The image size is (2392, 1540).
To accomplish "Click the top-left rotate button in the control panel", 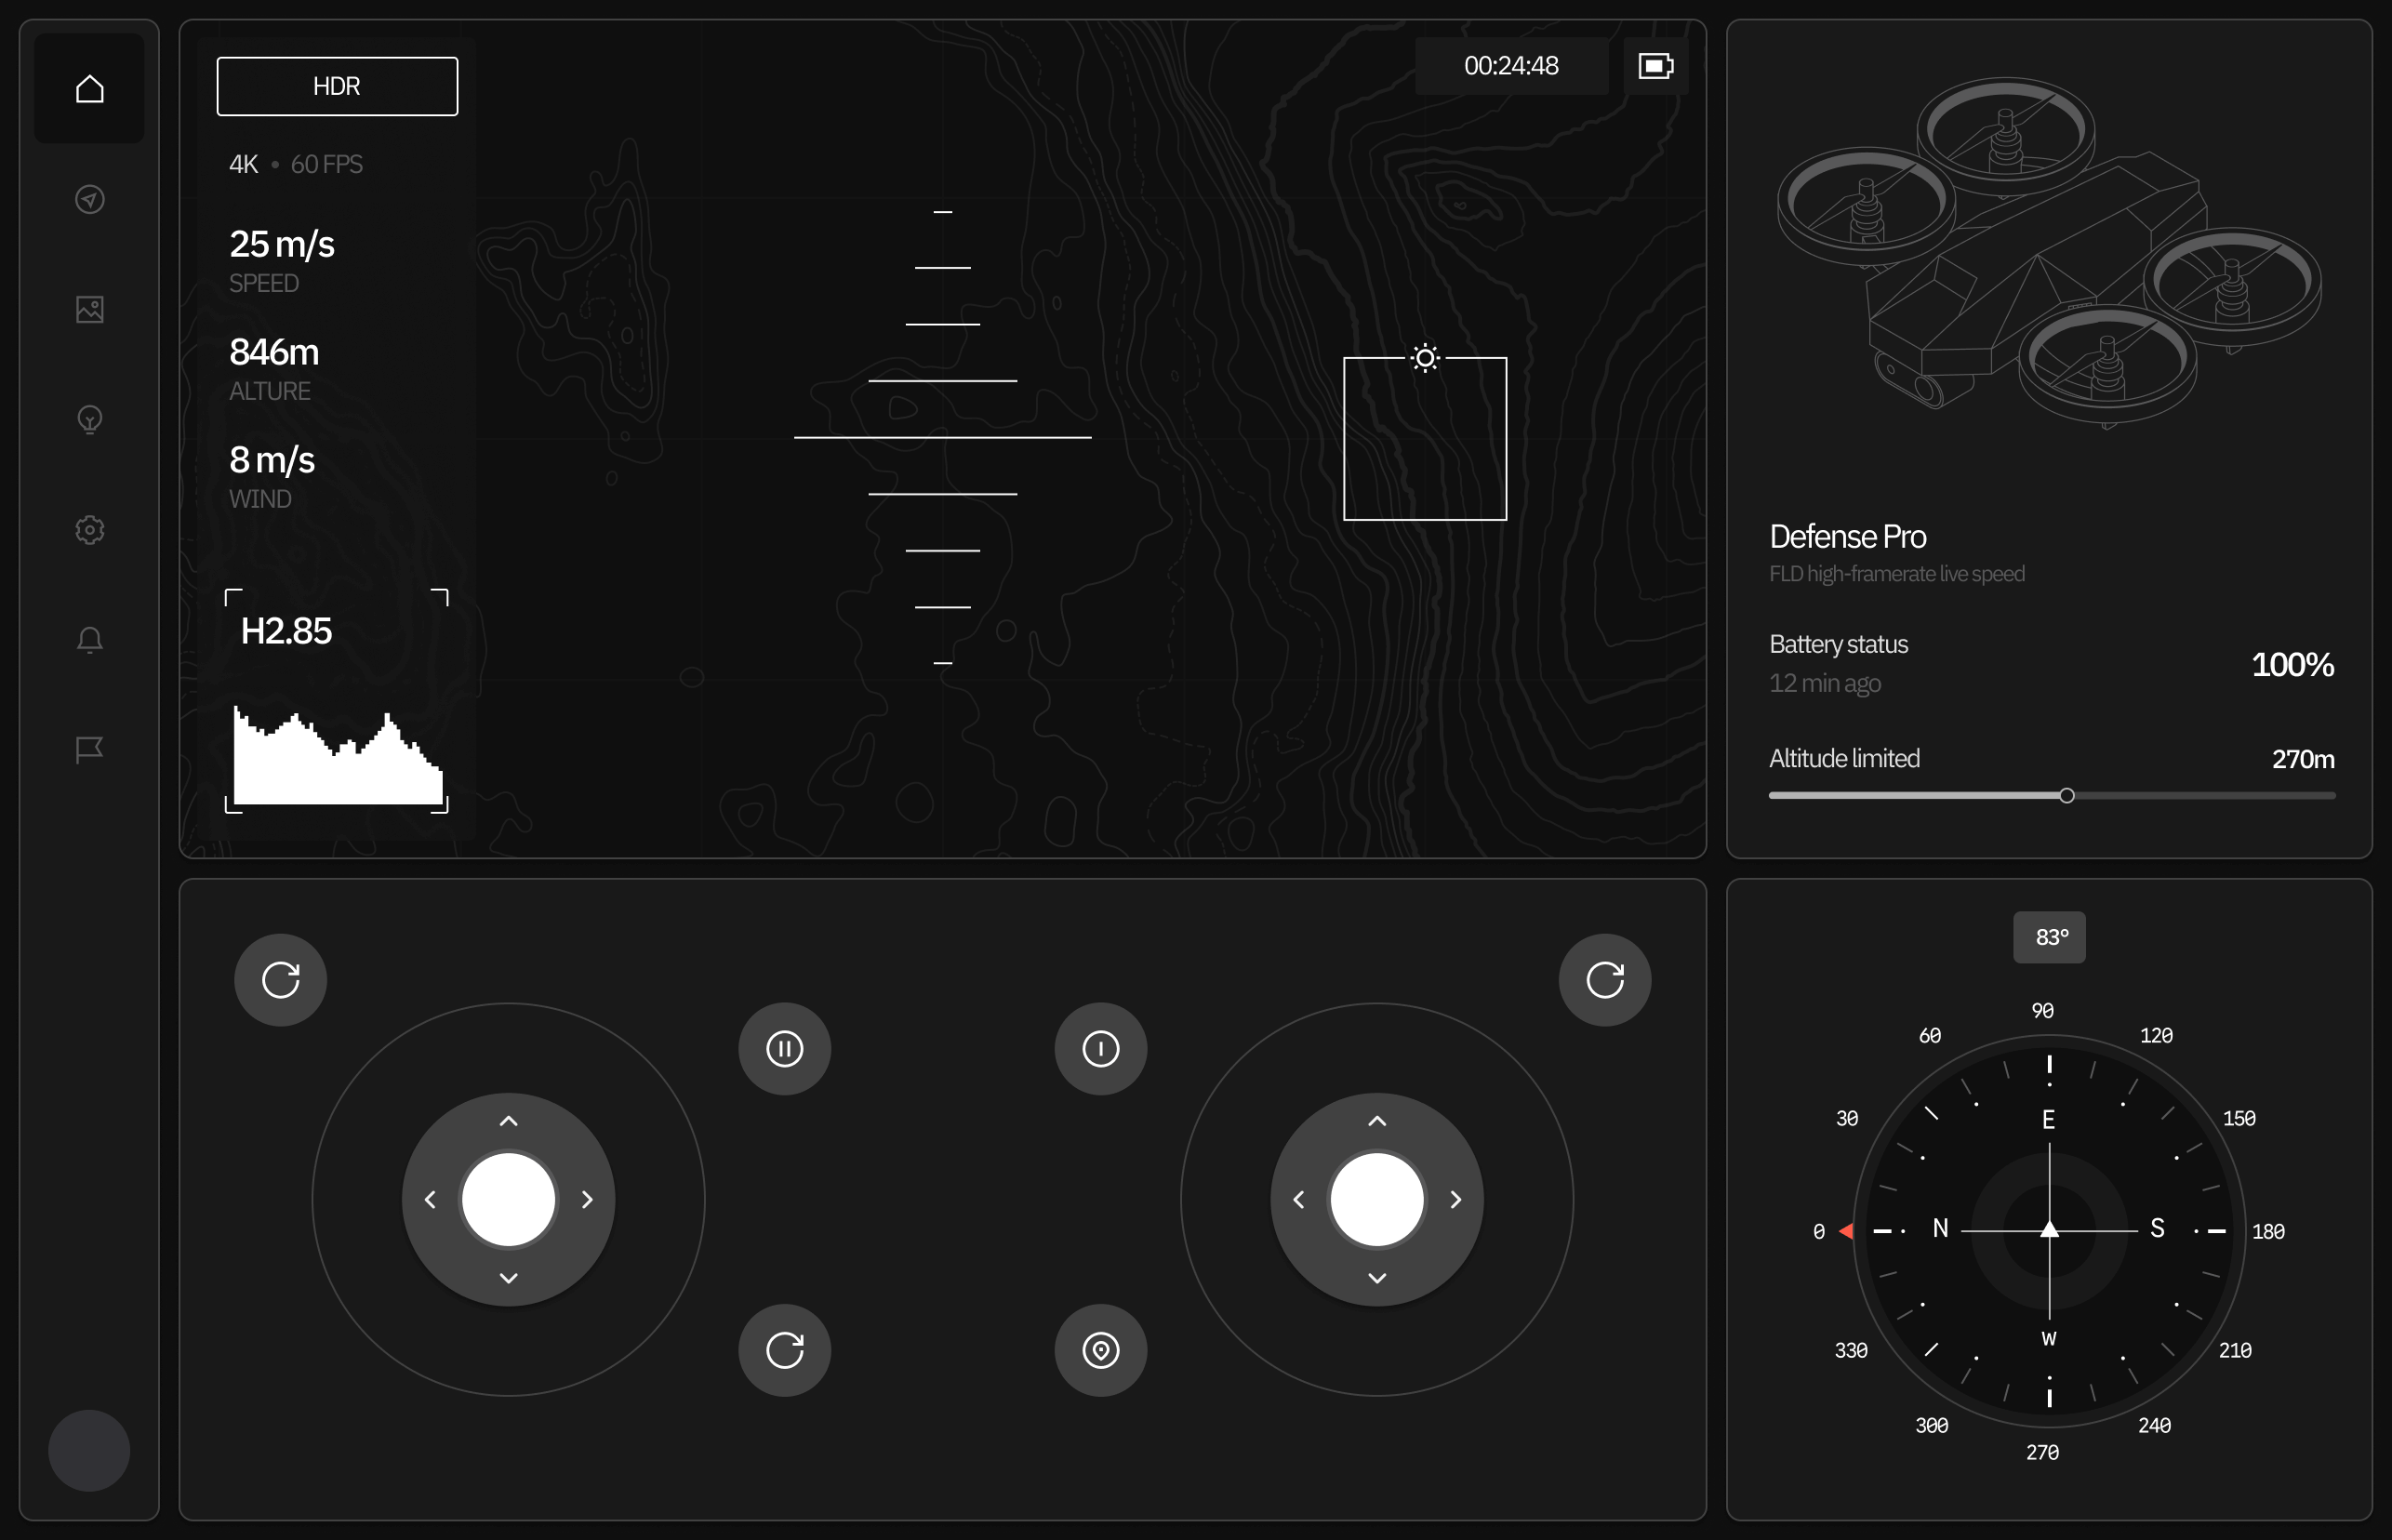I will point(280,980).
